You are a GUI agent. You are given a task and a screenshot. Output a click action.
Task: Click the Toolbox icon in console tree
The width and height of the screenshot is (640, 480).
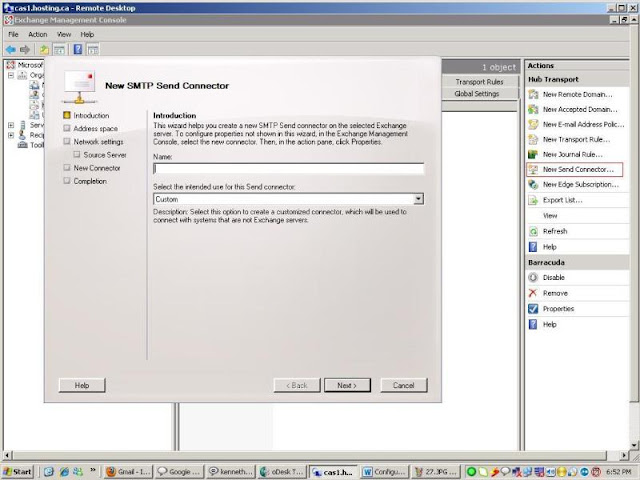pos(22,145)
